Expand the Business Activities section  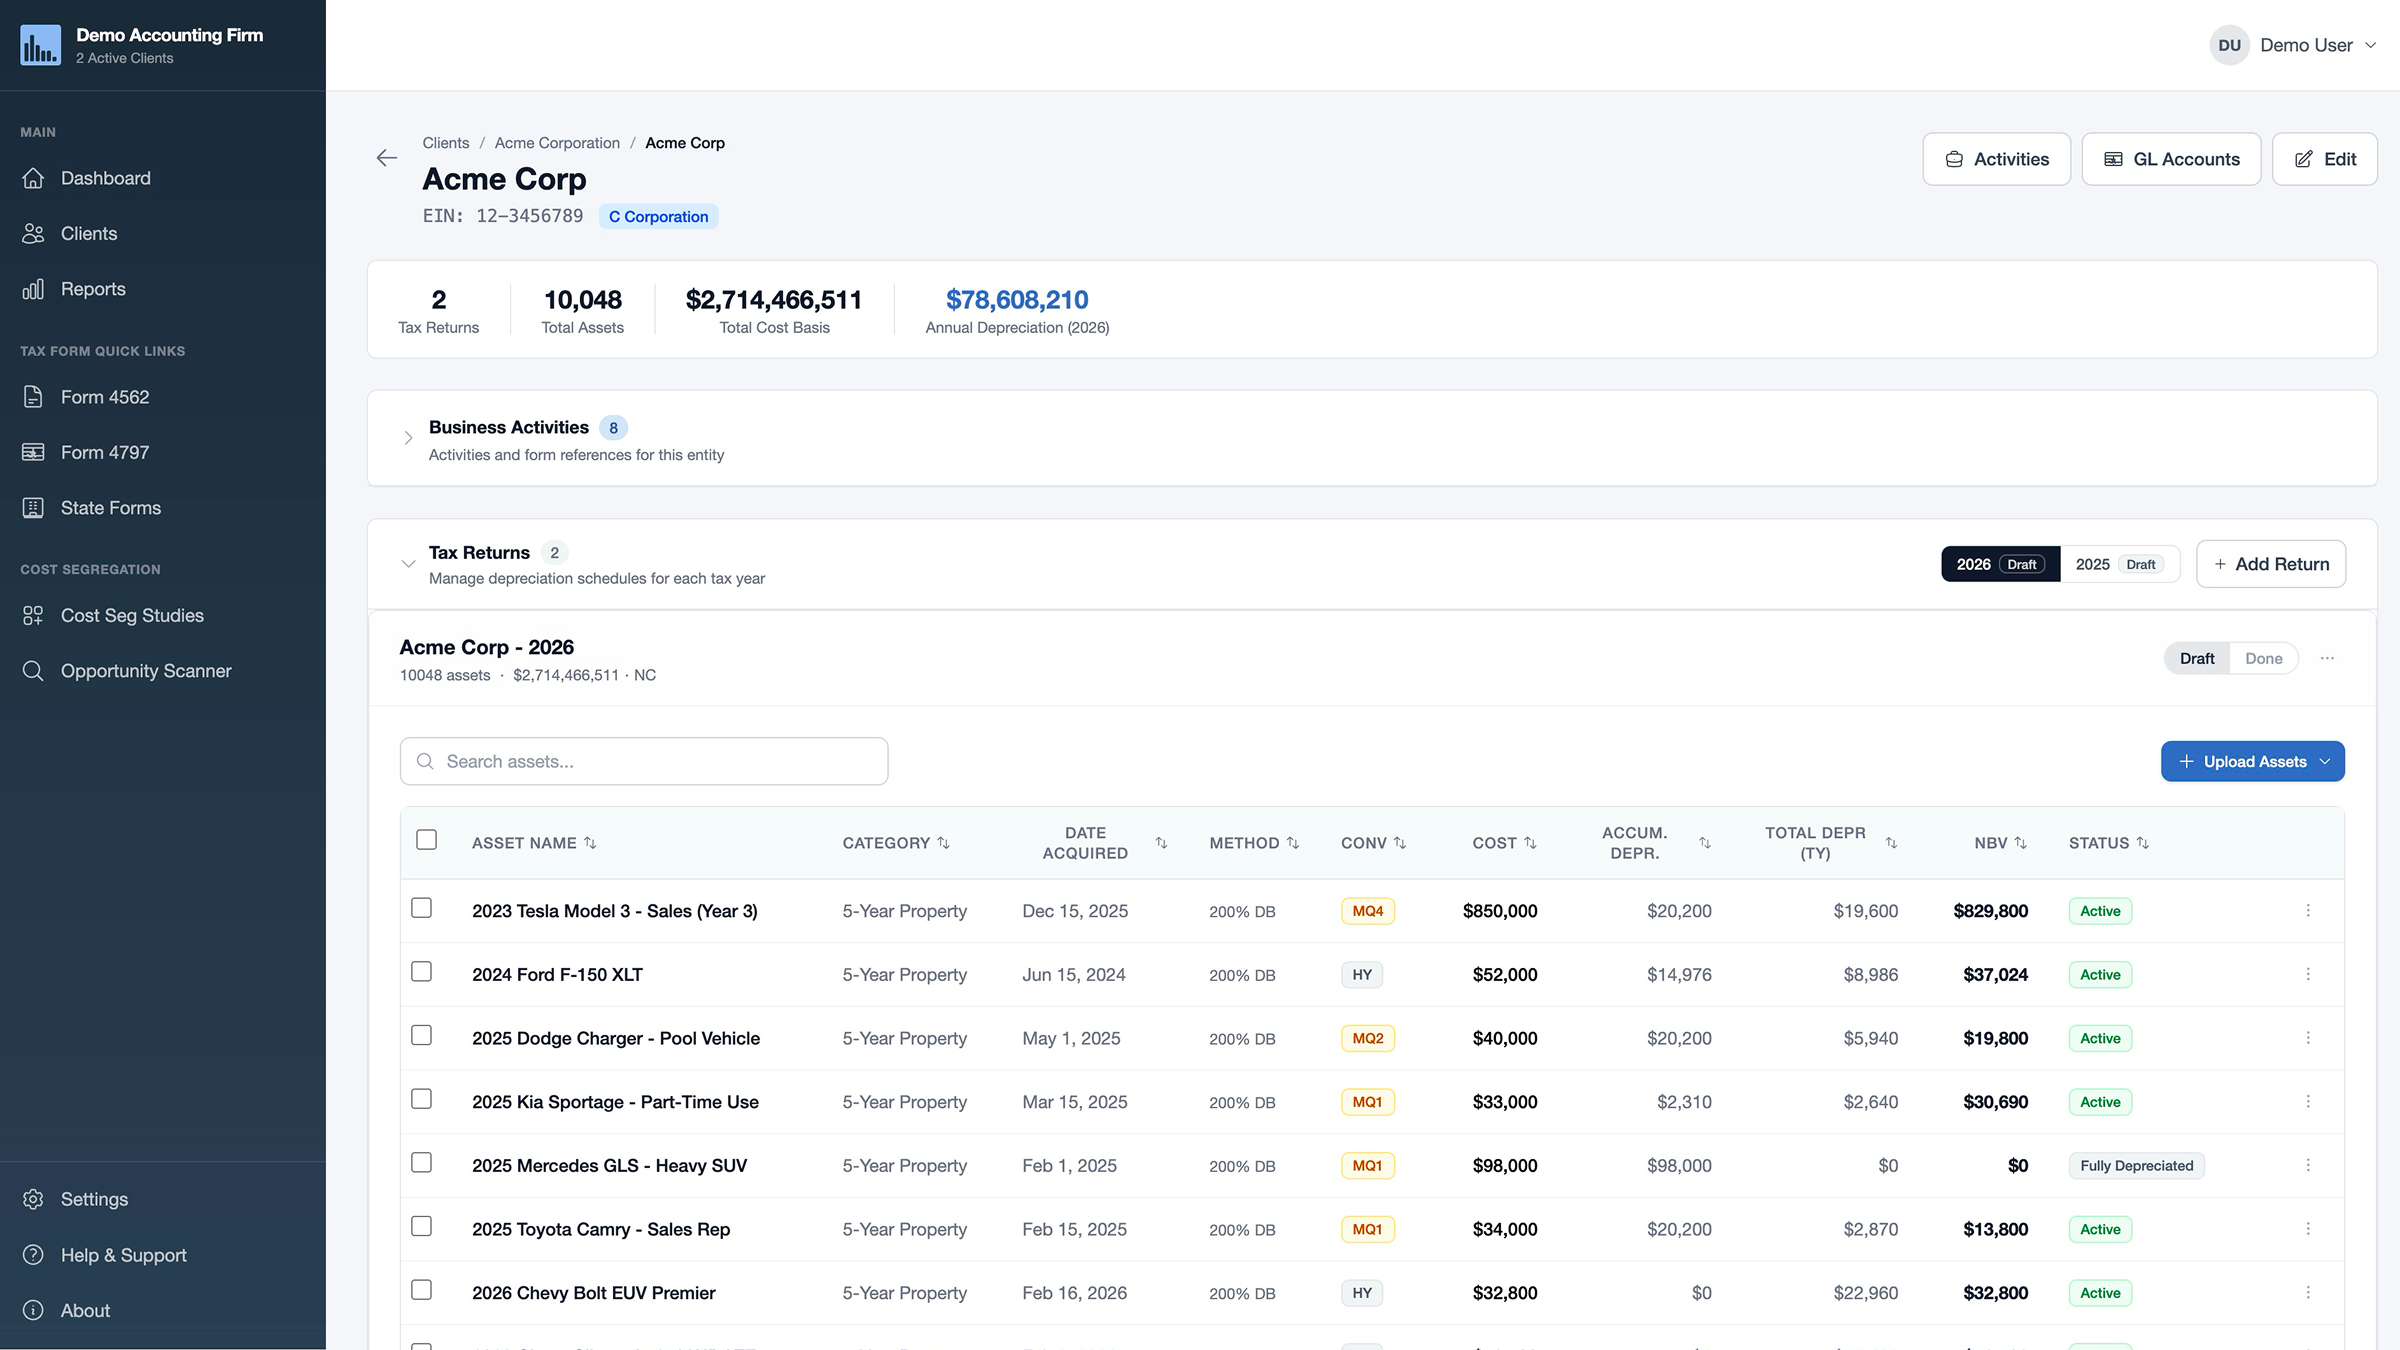click(408, 438)
